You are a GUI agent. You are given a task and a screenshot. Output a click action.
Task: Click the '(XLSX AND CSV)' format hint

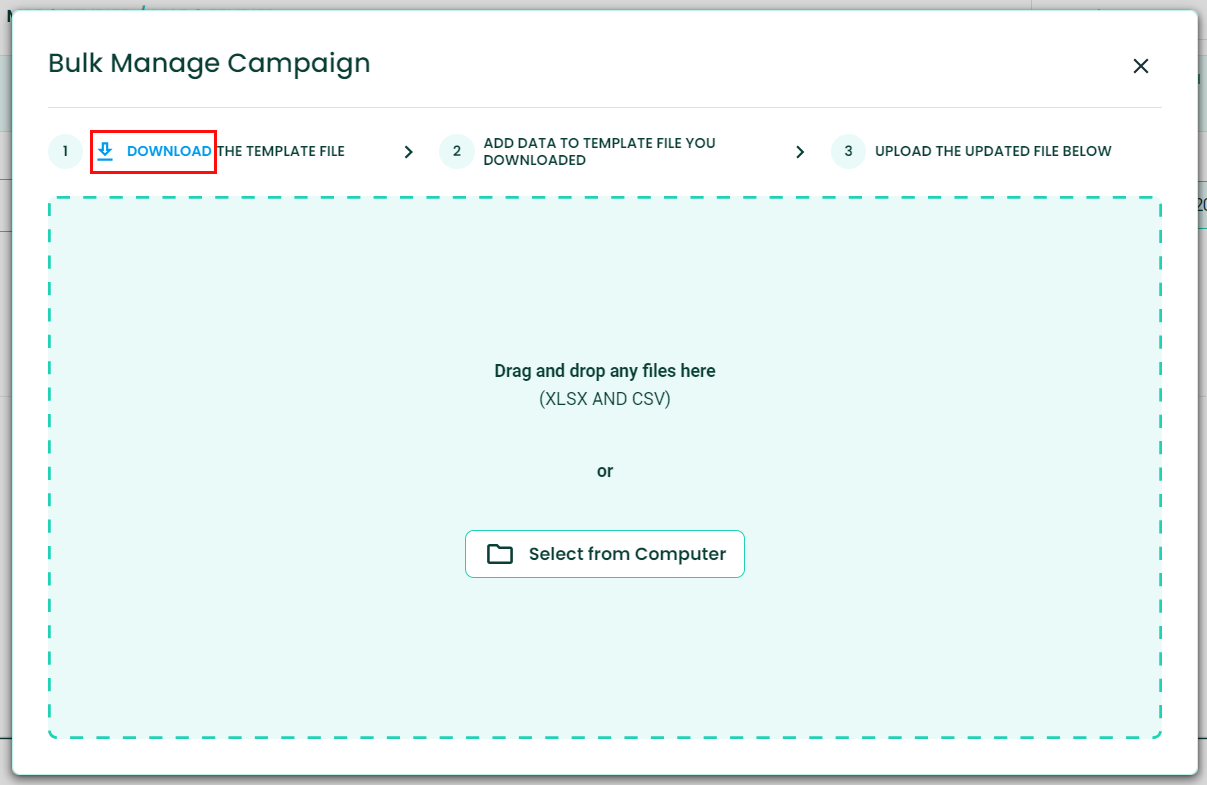click(605, 399)
